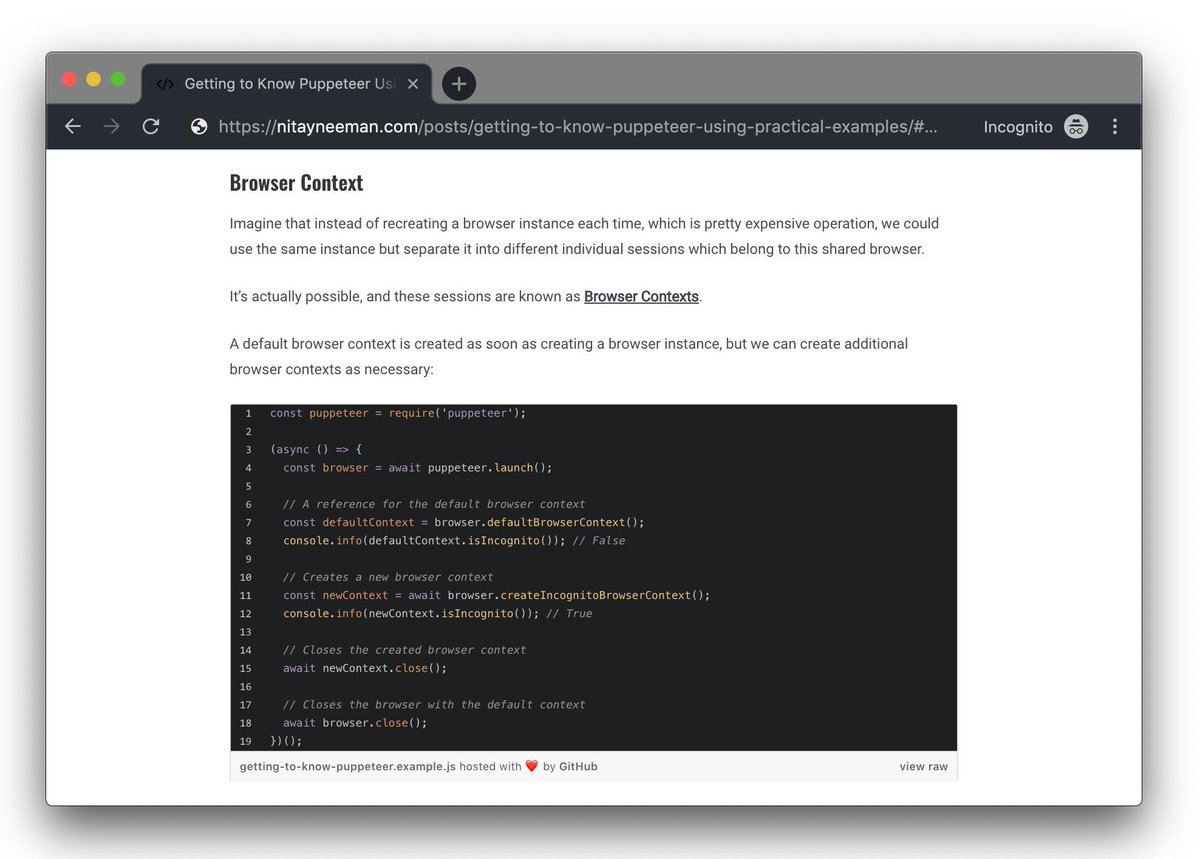
Task: Close the window with red button
Action: click(69, 79)
